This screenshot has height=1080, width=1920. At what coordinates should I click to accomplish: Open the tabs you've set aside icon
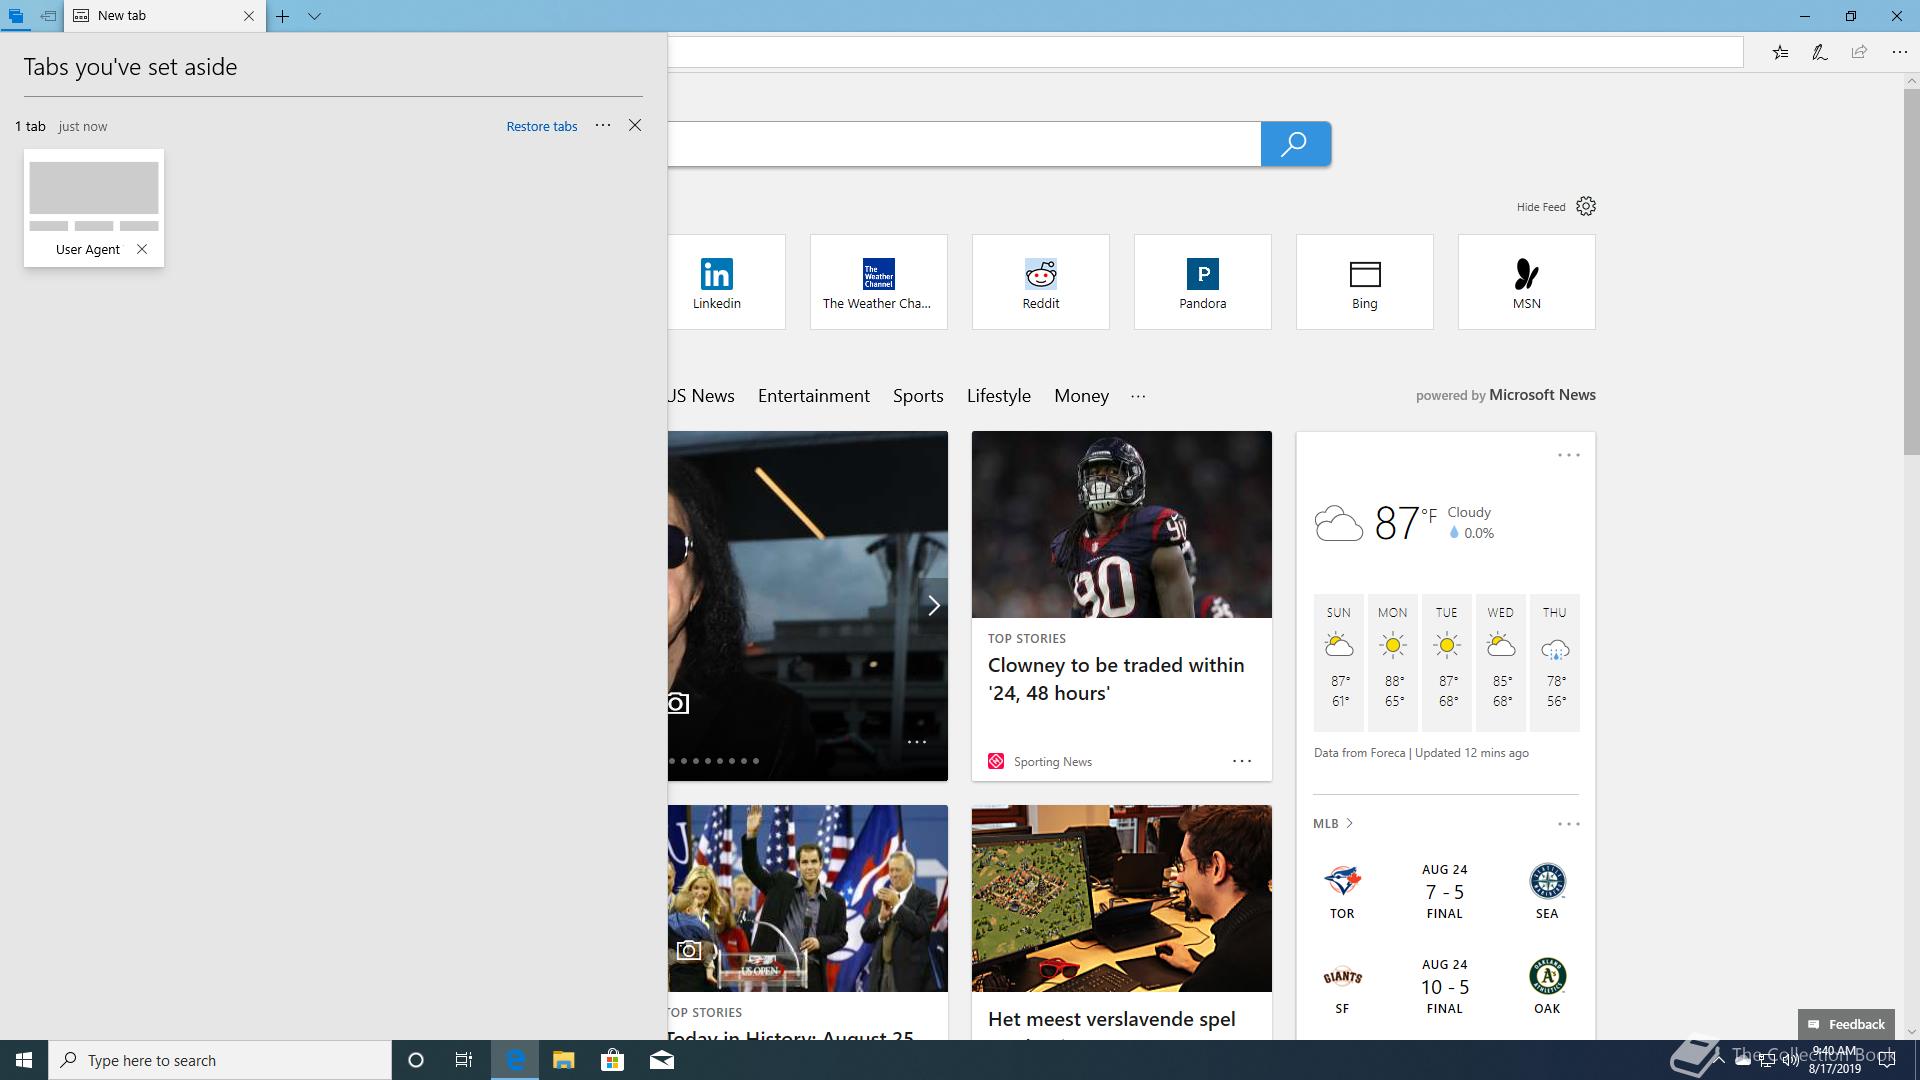tap(16, 16)
